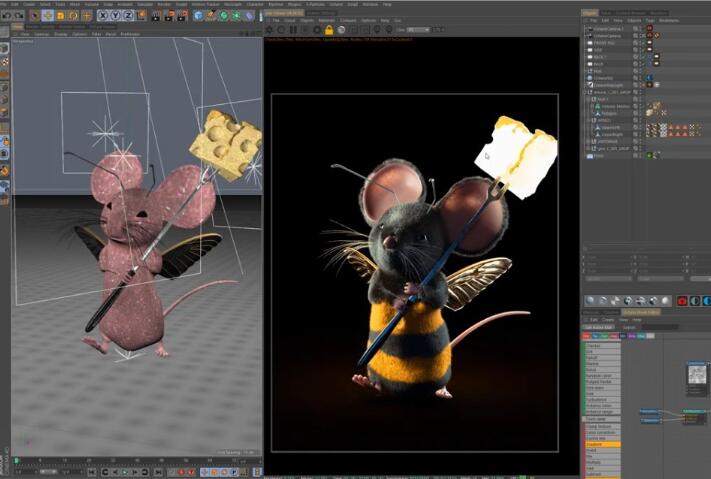This screenshot has height=479, width=711.
Task: Click the spline pen icon
Action: point(211,15)
